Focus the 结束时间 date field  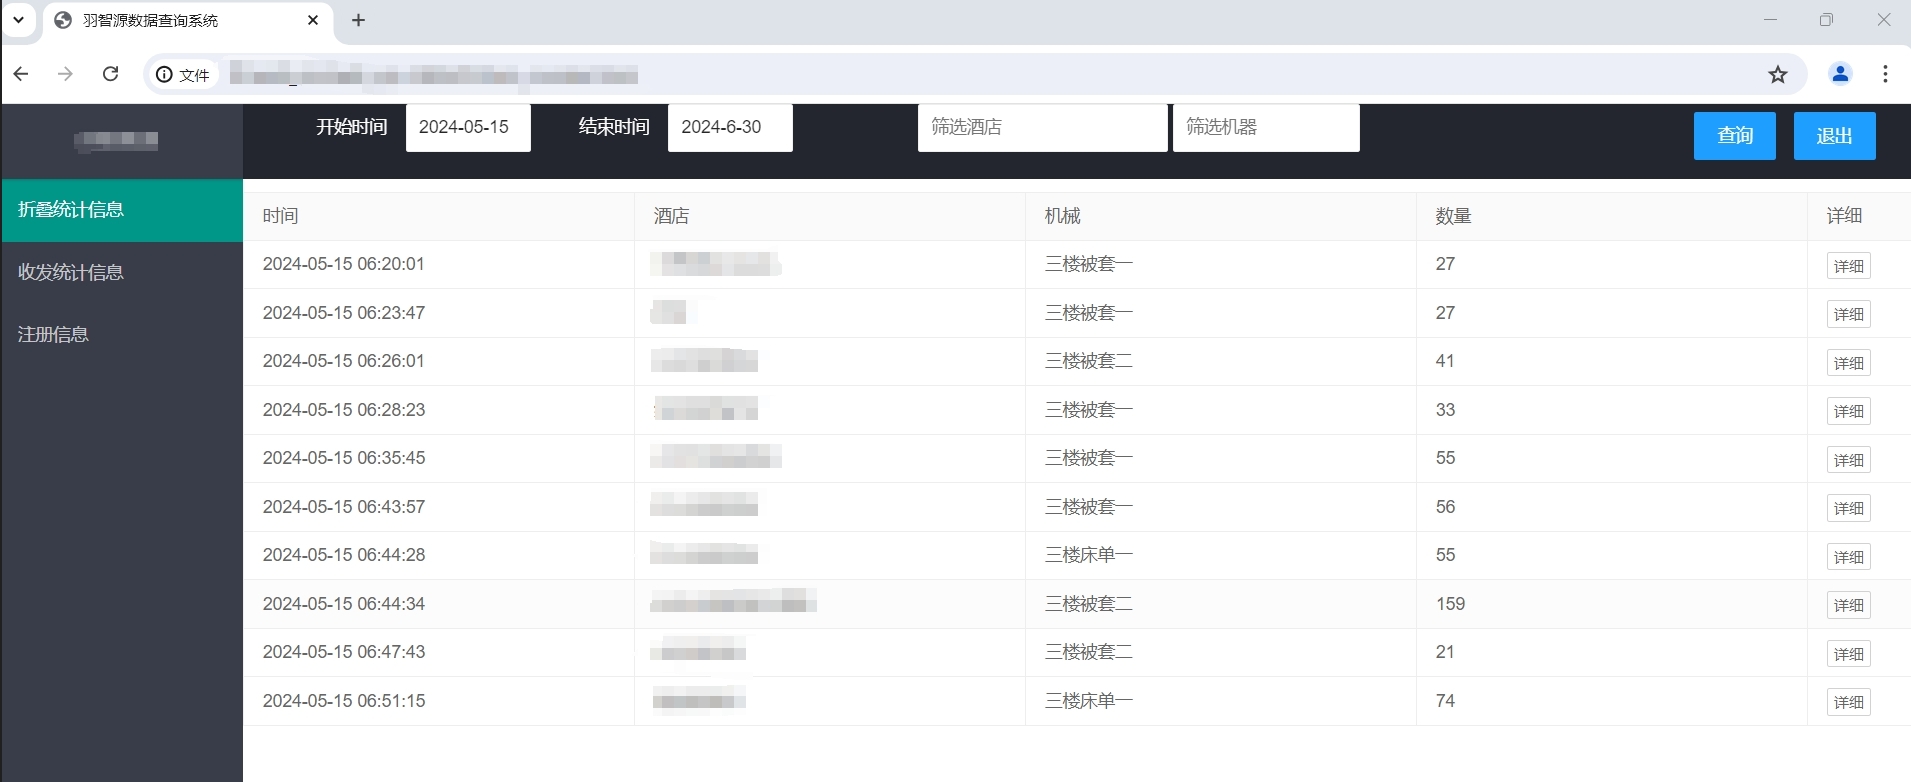pyautogui.click(x=729, y=128)
